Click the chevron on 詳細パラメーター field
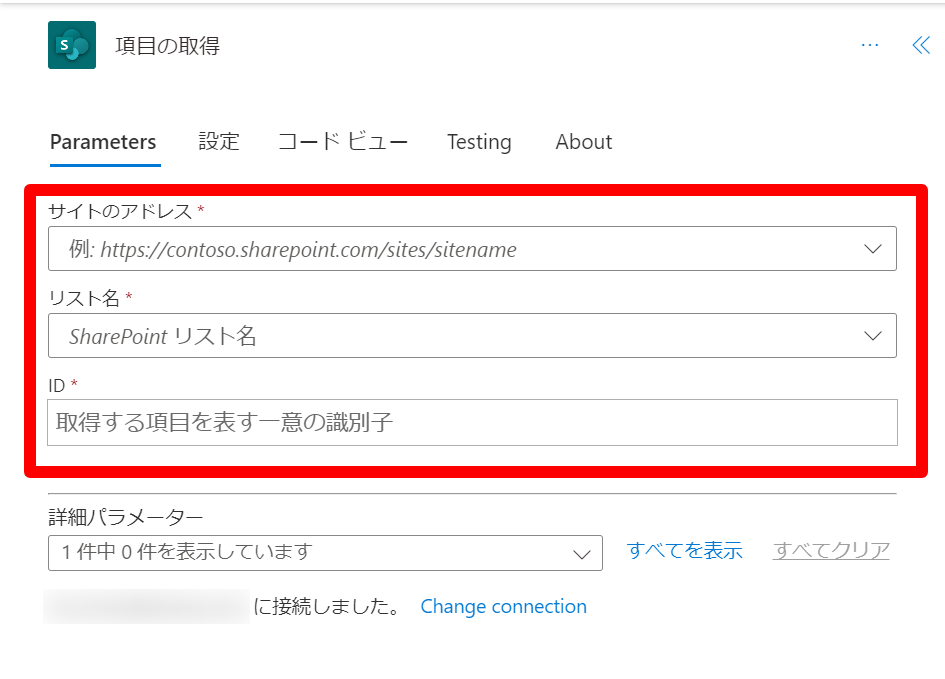The width and height of the screenshot is (945, 679). pyautogui.click(x=583, y=551)
